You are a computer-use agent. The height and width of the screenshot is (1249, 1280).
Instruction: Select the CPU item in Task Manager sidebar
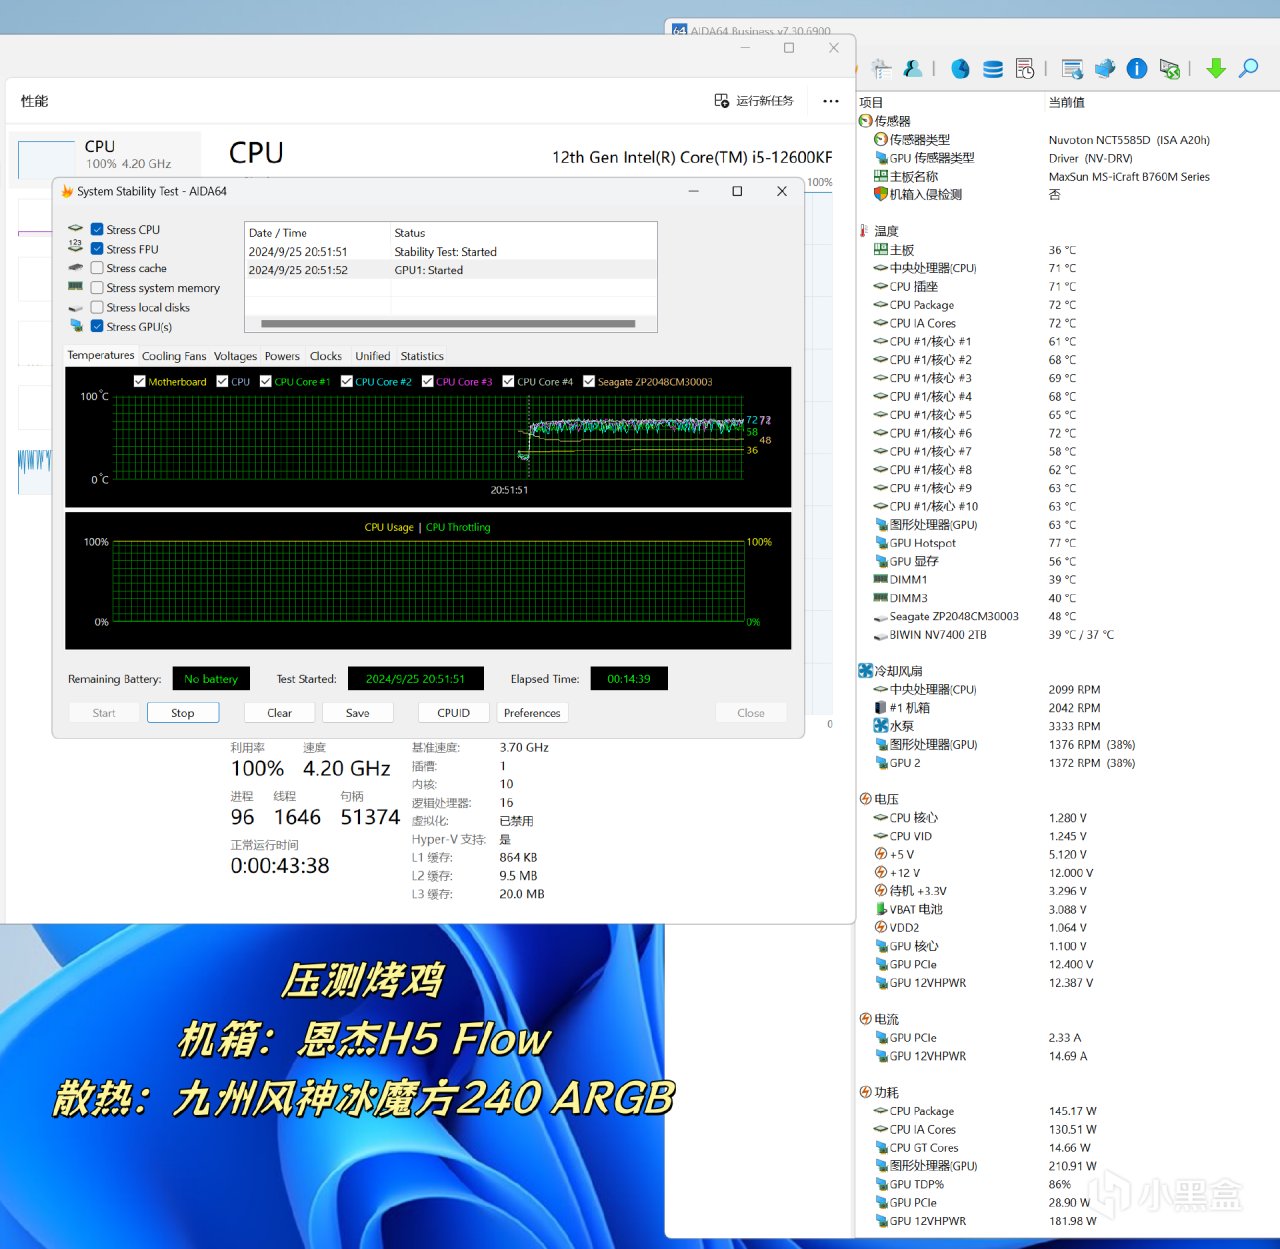[106, 155]
